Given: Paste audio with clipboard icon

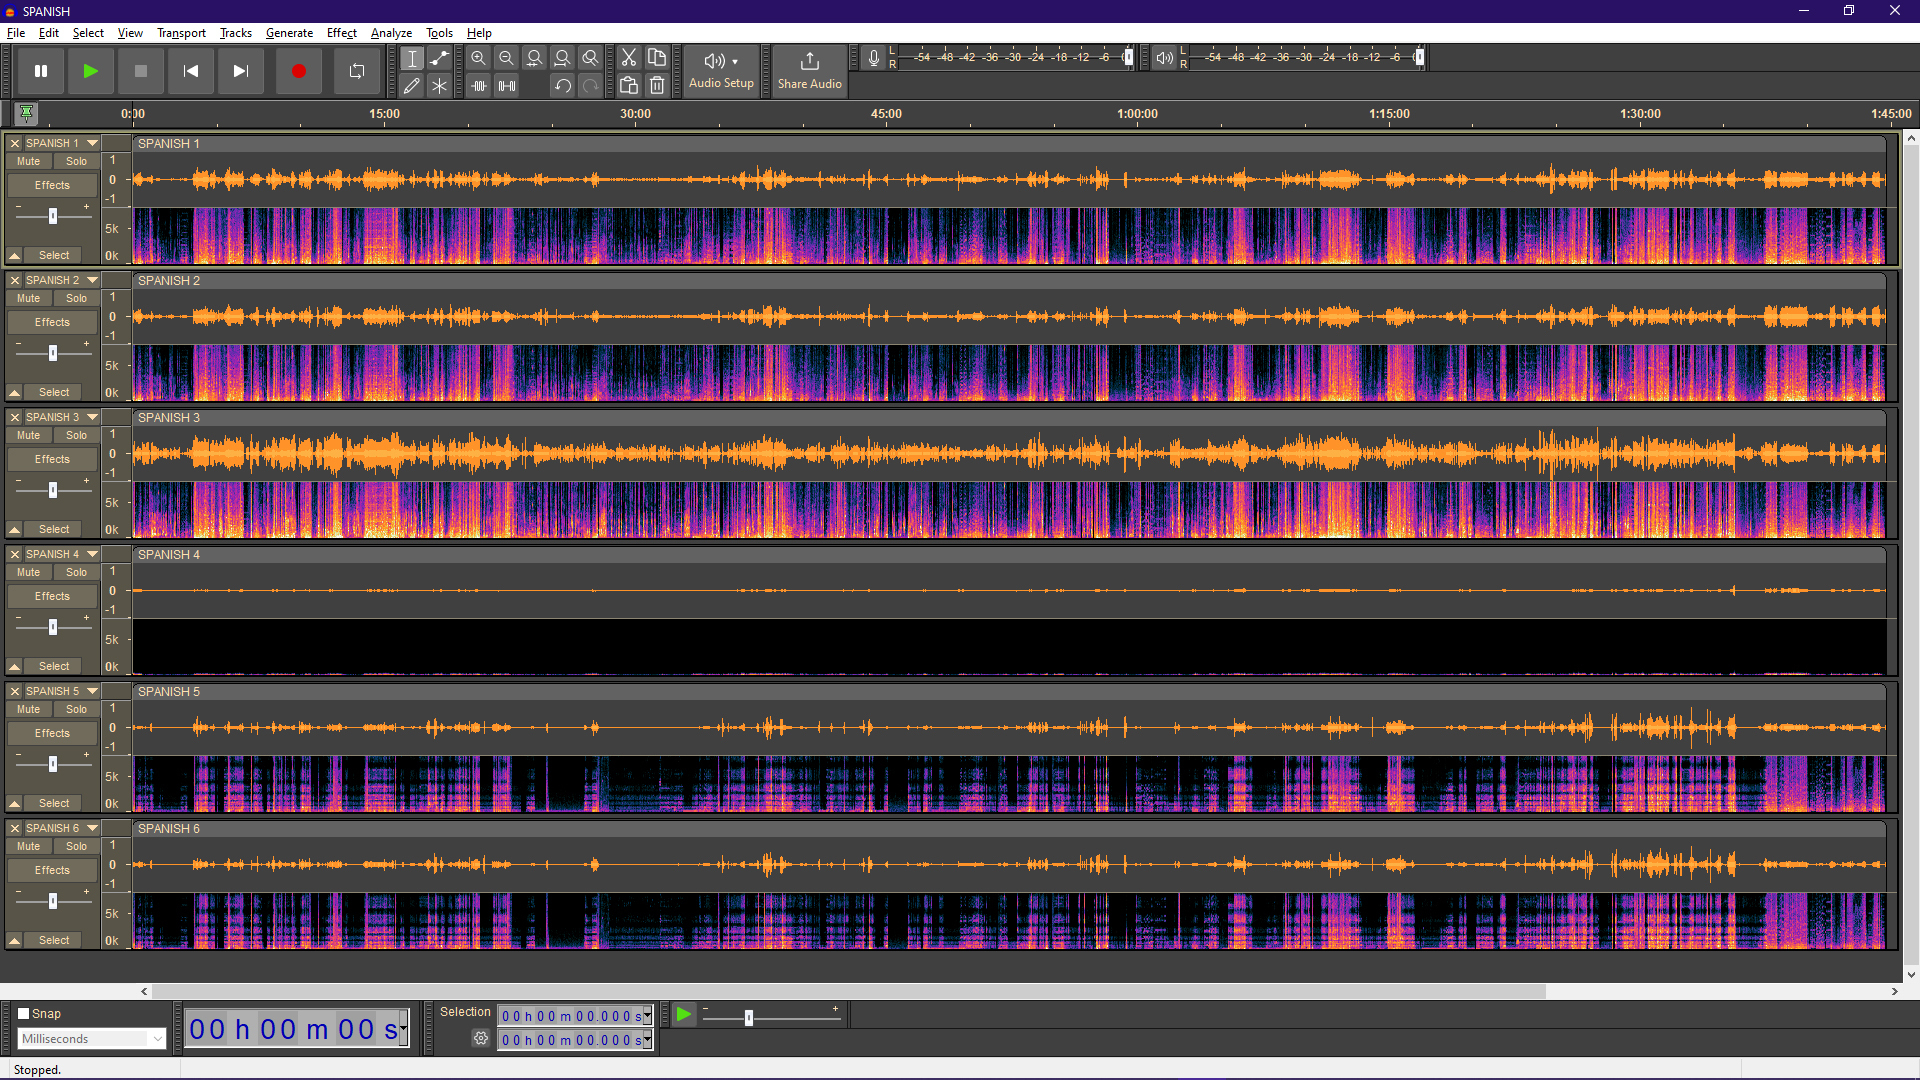Looking at the screenshot, I should [629, 86].
